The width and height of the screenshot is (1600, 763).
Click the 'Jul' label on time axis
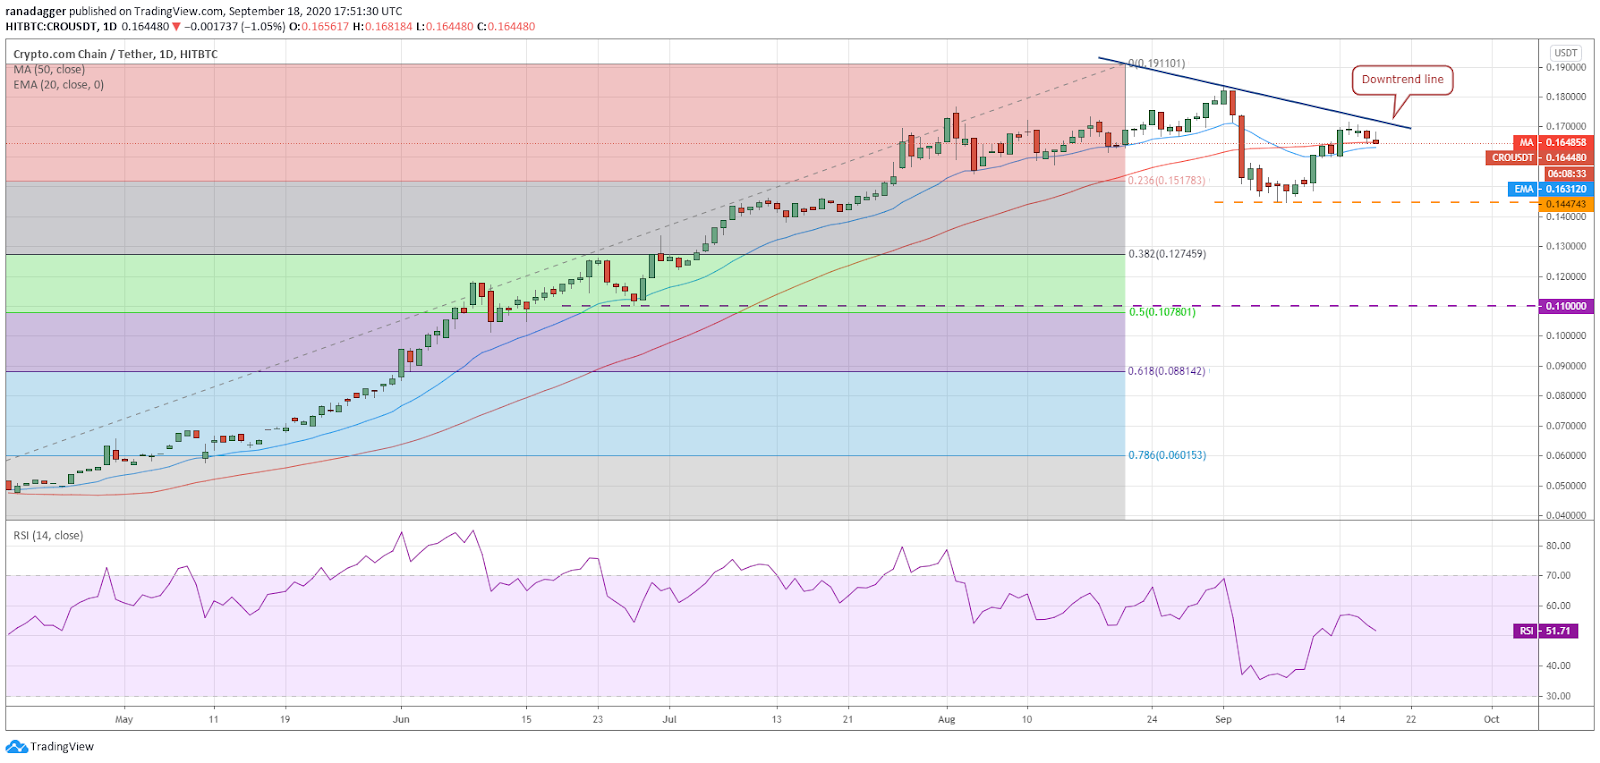[x=670, y=719]
